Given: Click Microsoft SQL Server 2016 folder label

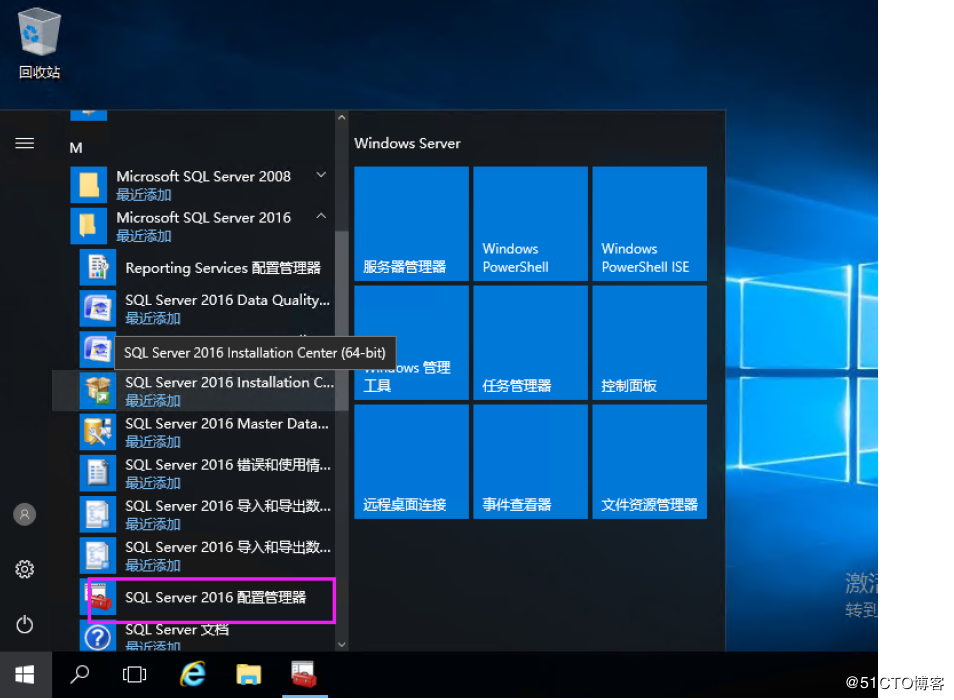Looking at the screenshot, I should coord(204,218).
